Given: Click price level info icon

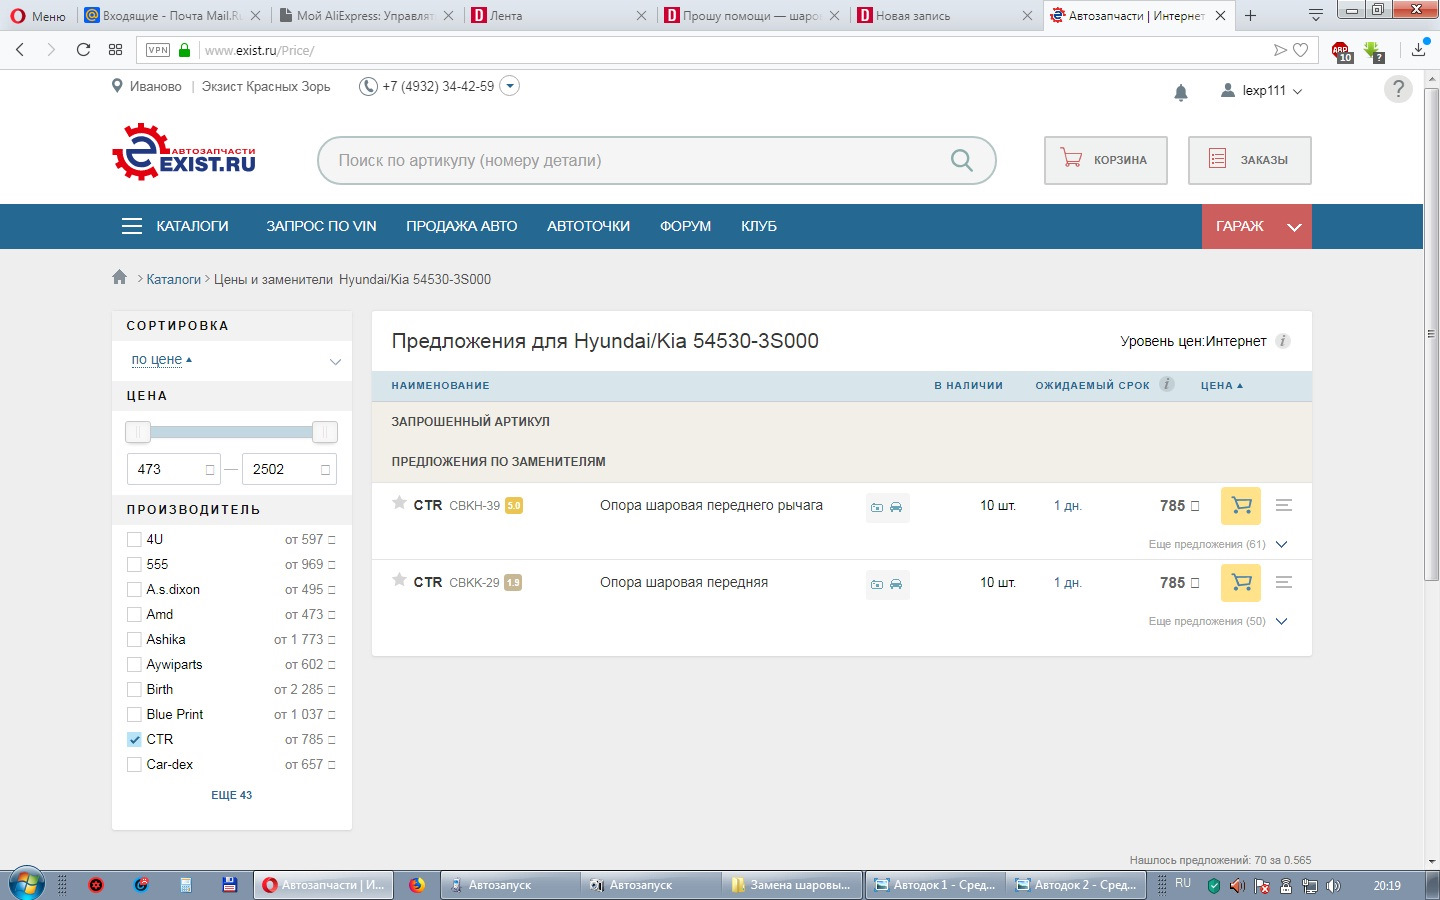Looking at the screenshot, I should click(x=1283, y=341).
